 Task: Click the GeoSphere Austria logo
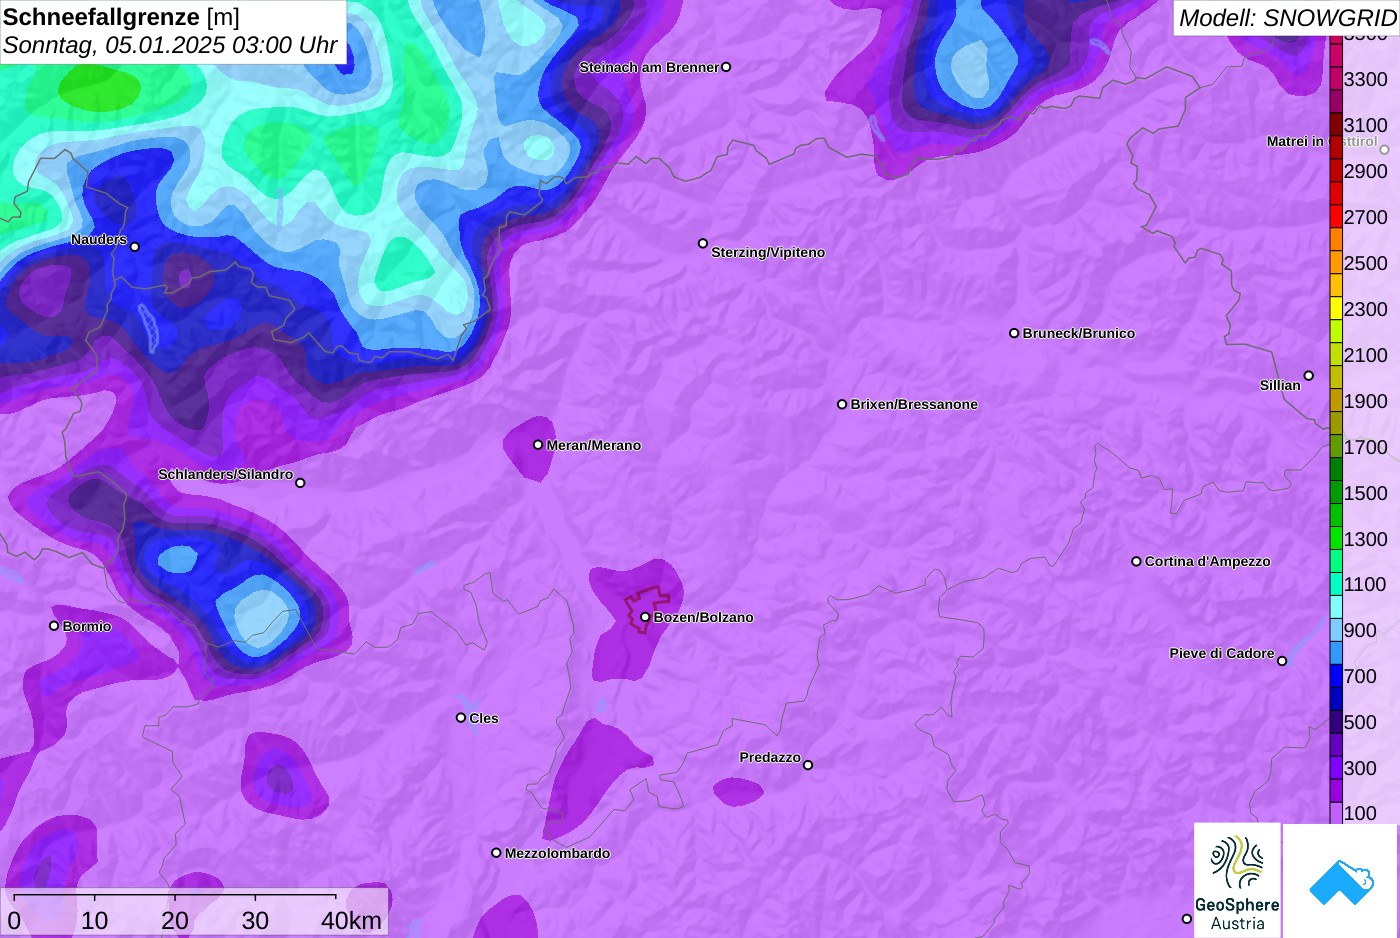coord(1237,881)
